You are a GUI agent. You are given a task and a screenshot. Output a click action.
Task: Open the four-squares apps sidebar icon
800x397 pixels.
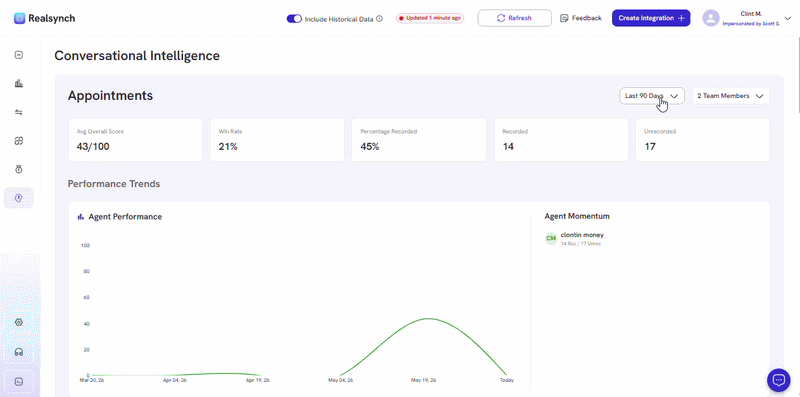pos(19,141)
